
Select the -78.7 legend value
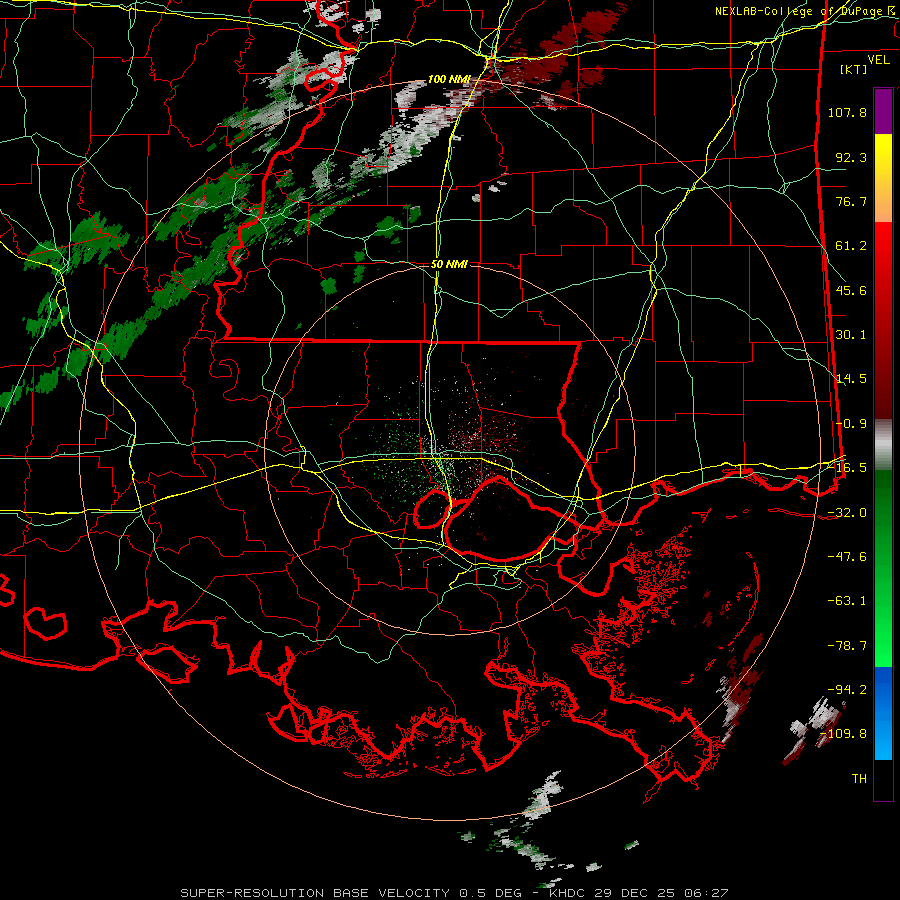(x=847, y=646)
